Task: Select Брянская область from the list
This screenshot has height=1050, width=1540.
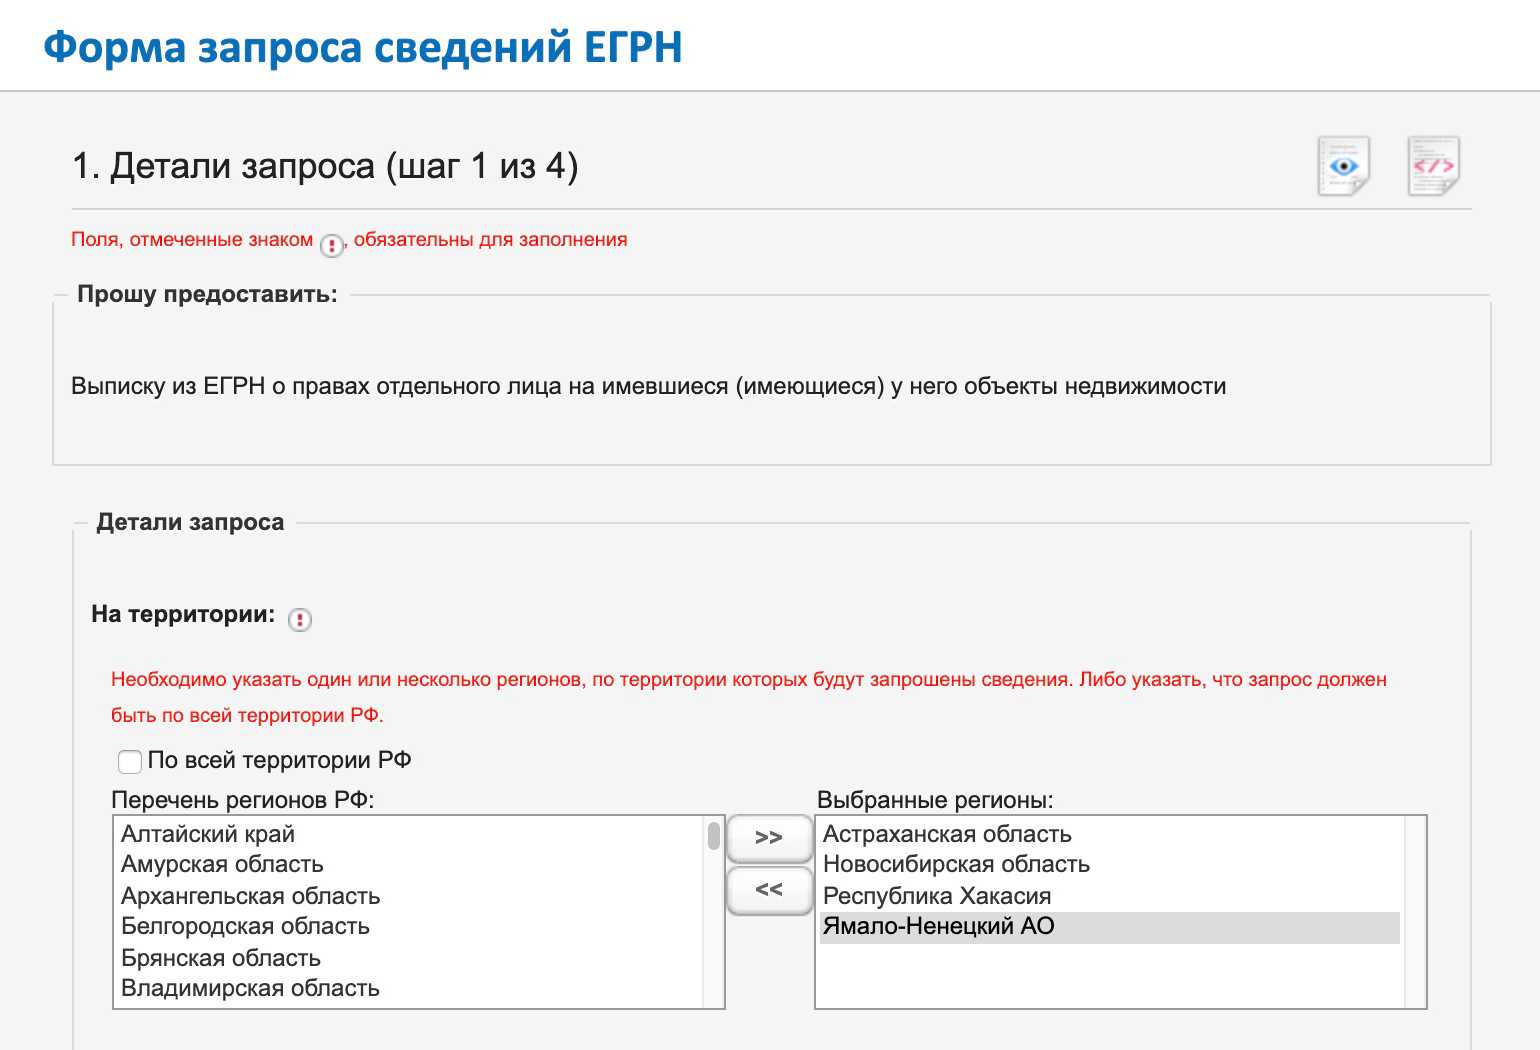Action: (221, 958)
